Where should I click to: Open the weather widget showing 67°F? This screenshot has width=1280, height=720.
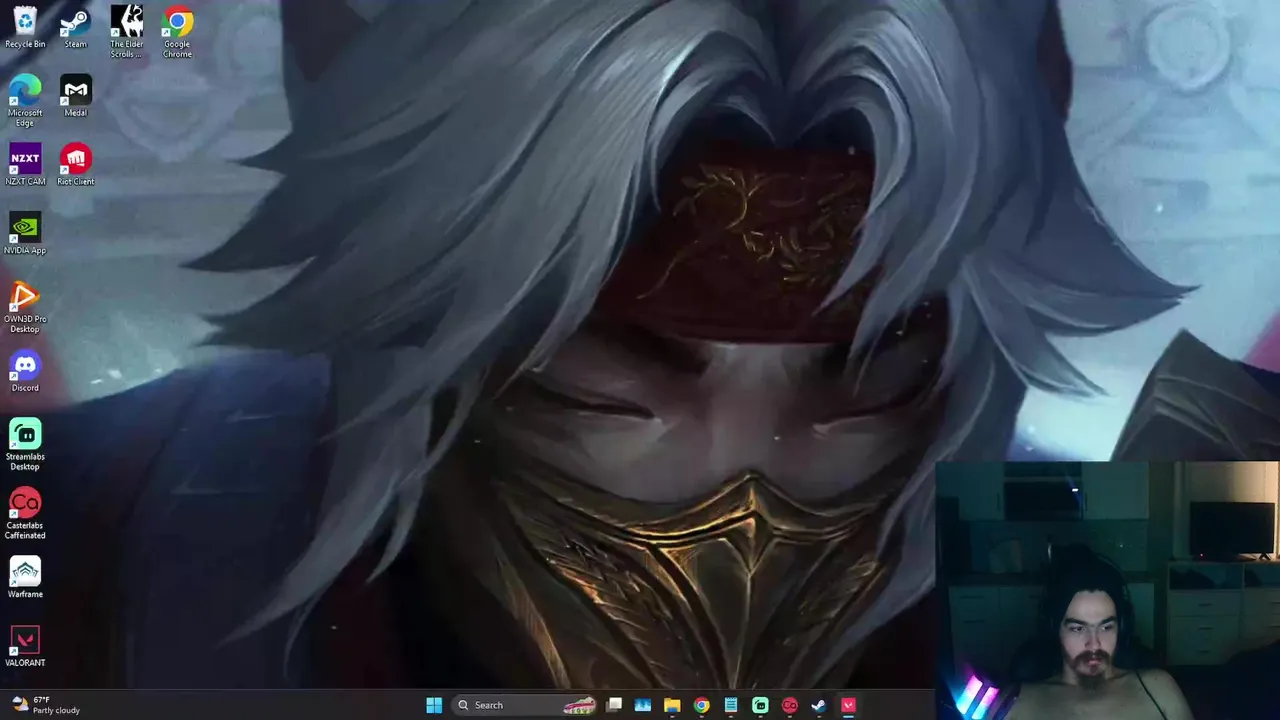pos(45,705)
